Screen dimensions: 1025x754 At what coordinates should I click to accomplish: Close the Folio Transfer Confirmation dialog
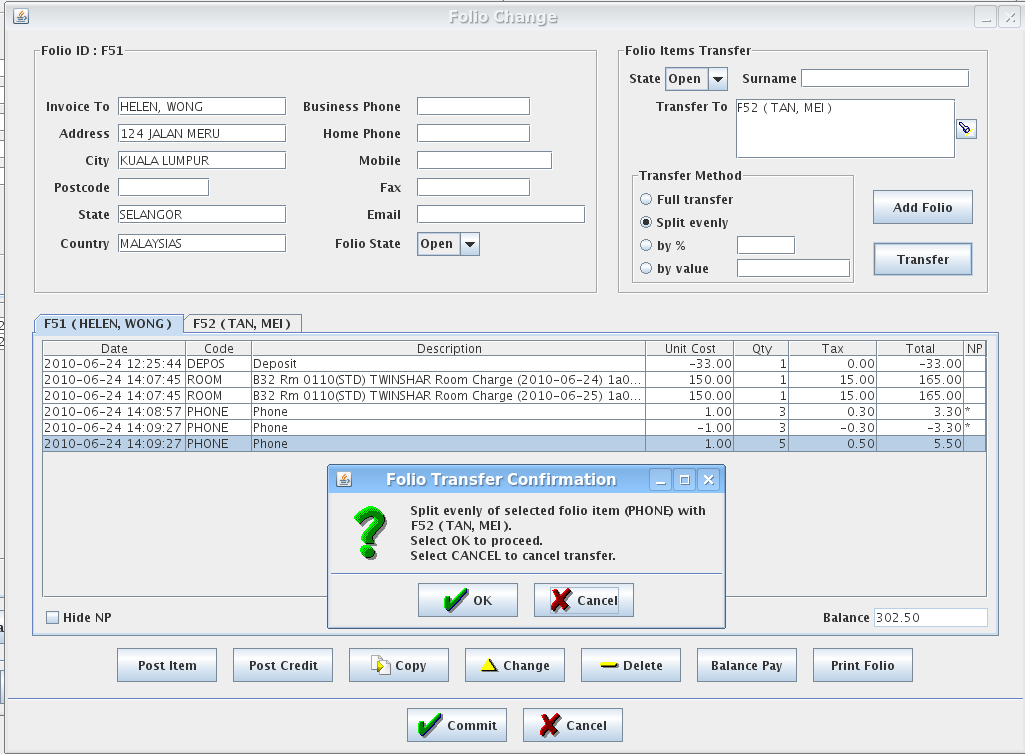709,480
